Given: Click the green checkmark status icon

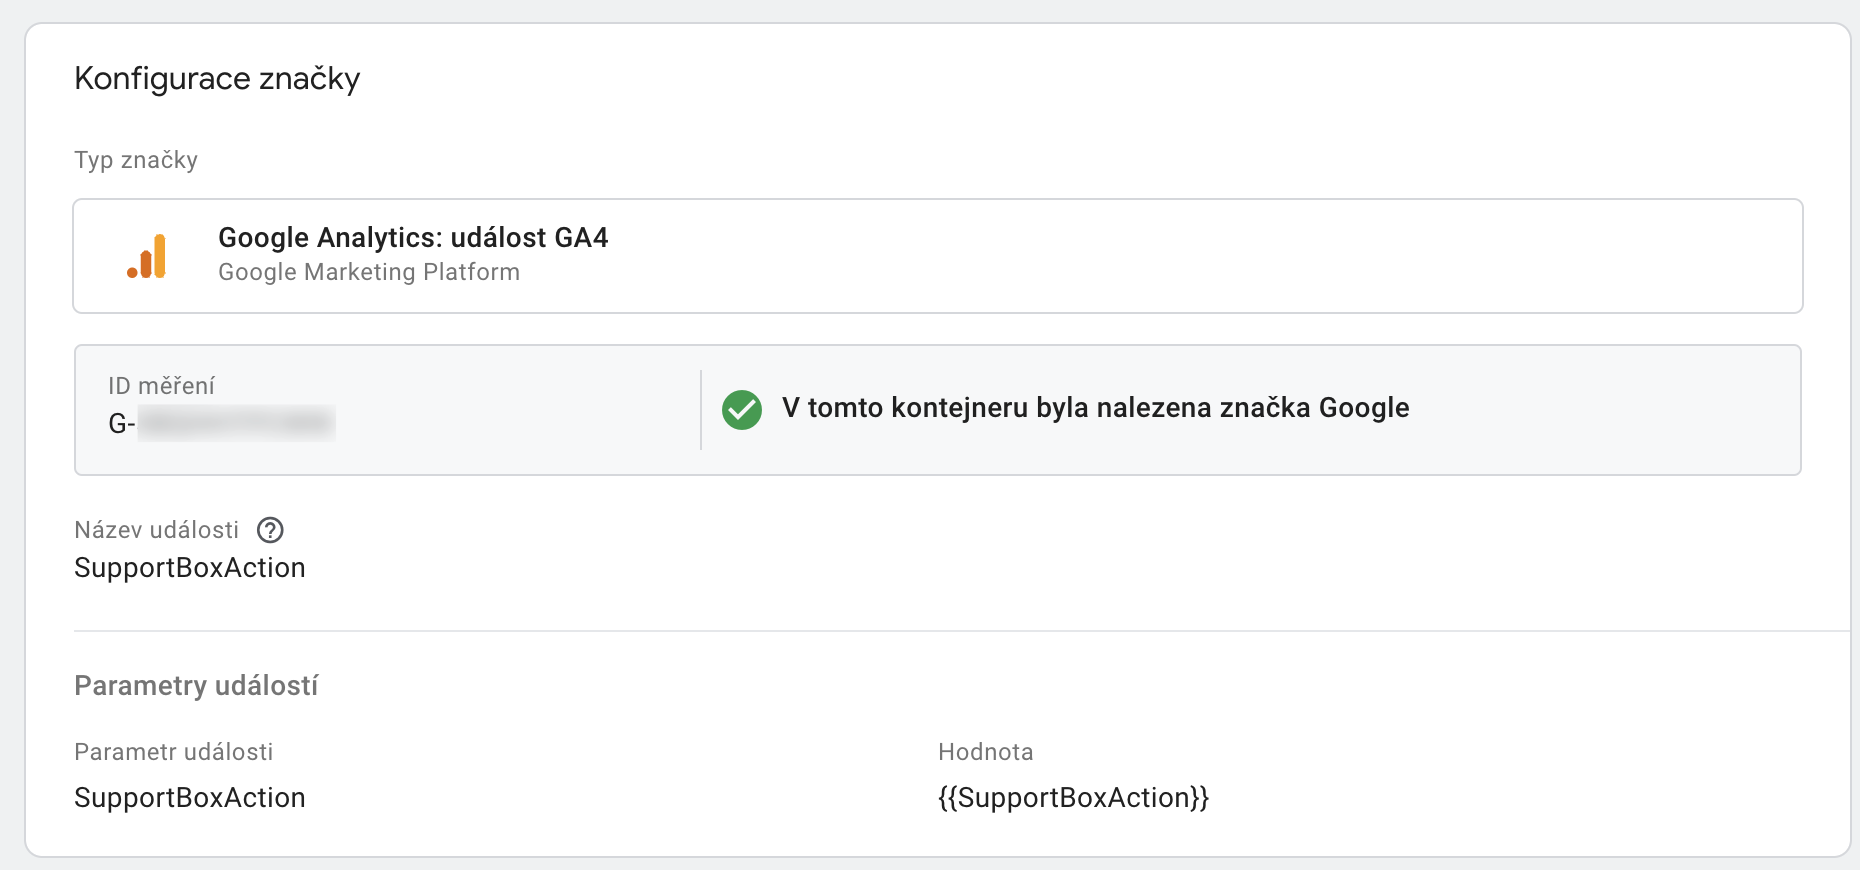Looking at the screenshot, I should pyautogui.click(x=742, y=409).
